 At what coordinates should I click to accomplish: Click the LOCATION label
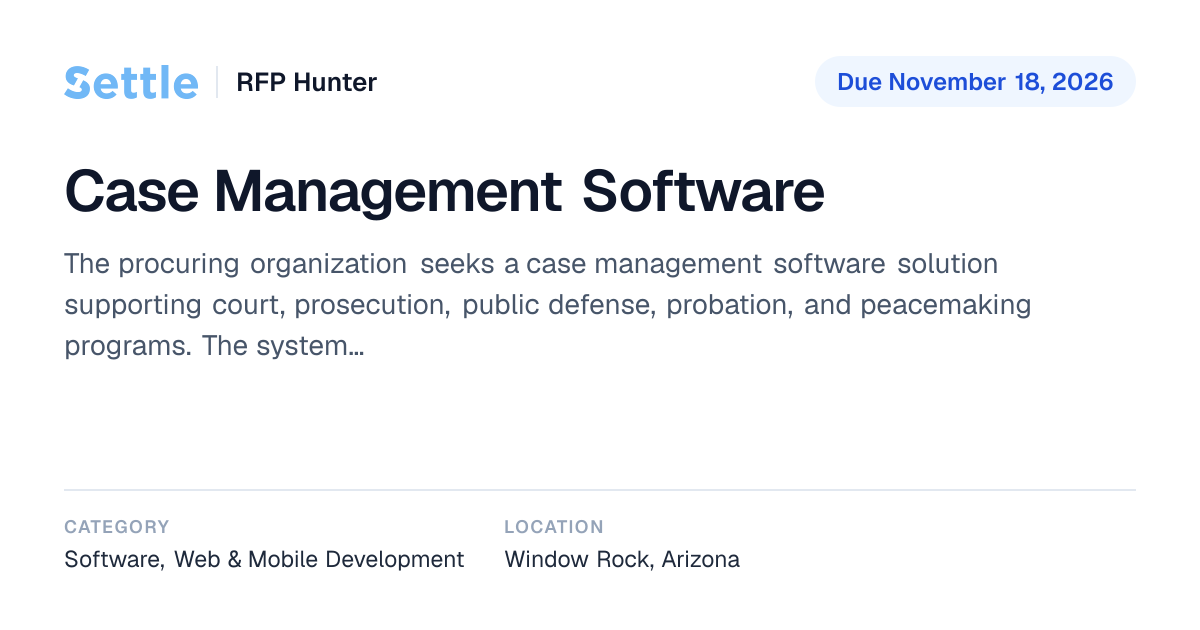(x=554, y=527)
